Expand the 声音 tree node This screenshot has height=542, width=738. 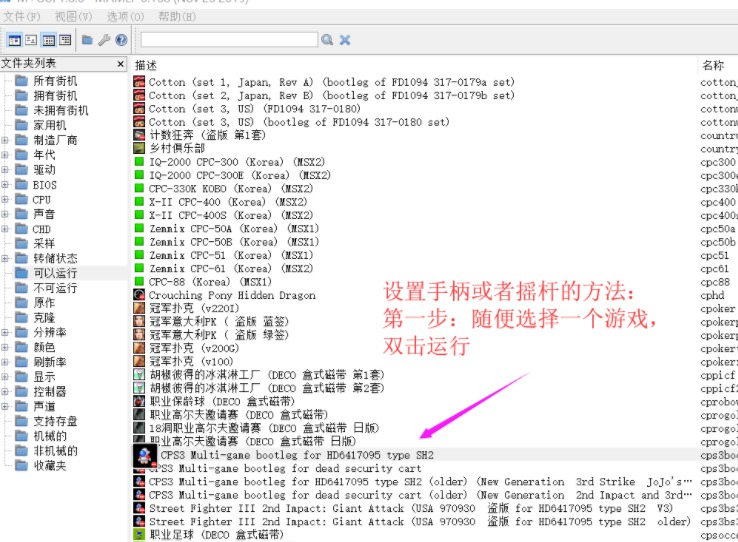[x=5, y=214]
